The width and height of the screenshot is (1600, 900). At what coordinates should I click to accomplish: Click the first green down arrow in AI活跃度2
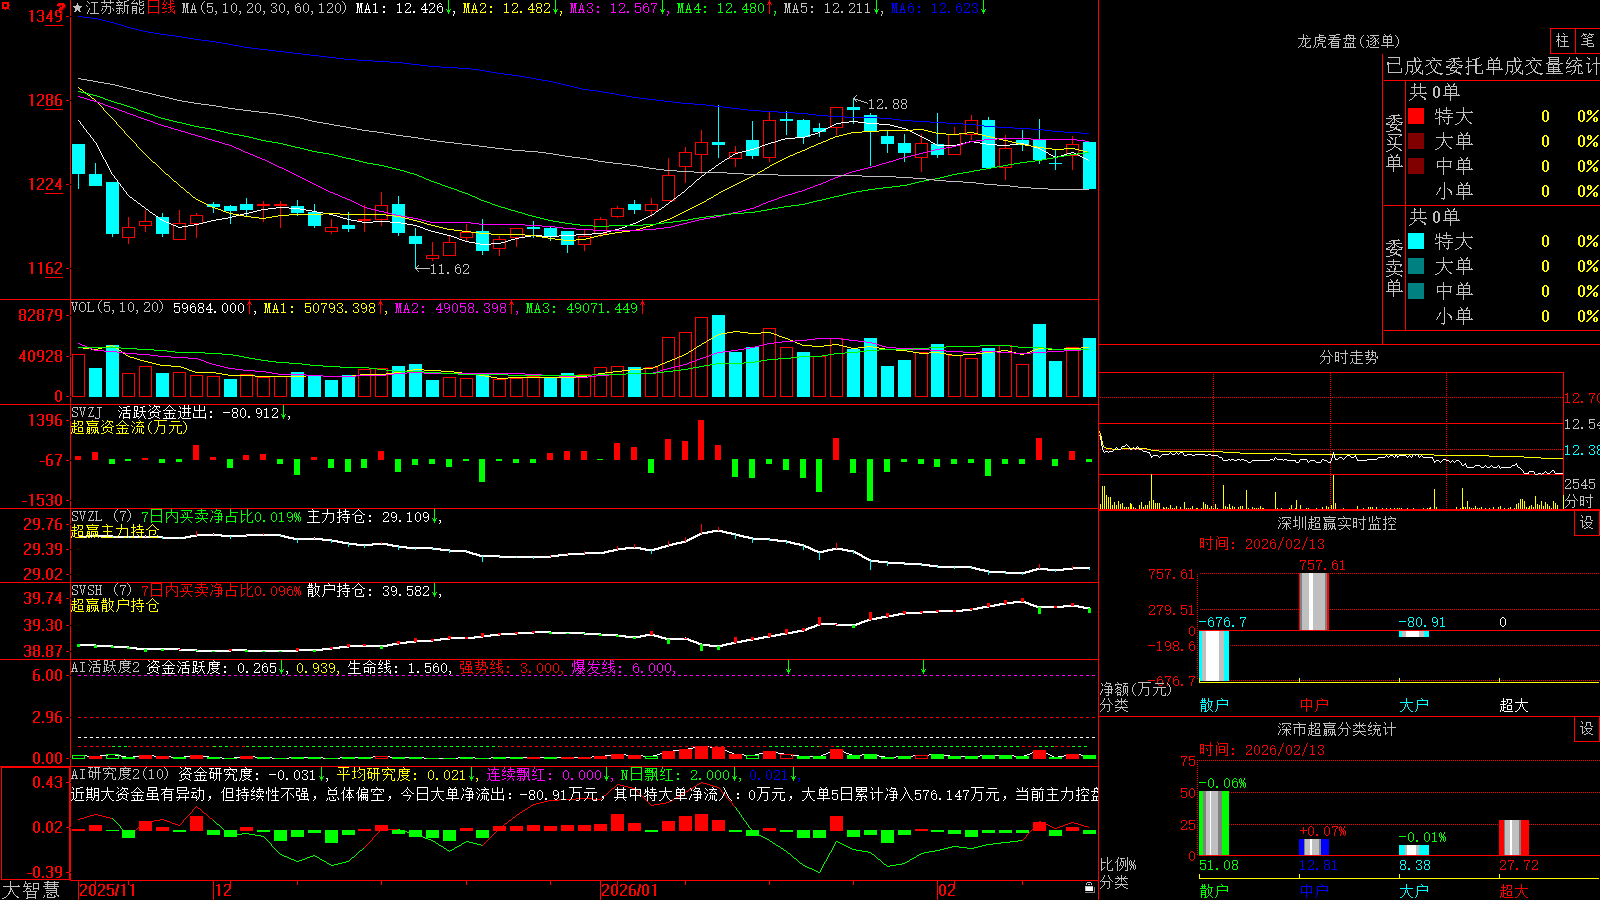pyautogui.click(x=789, y=667)
